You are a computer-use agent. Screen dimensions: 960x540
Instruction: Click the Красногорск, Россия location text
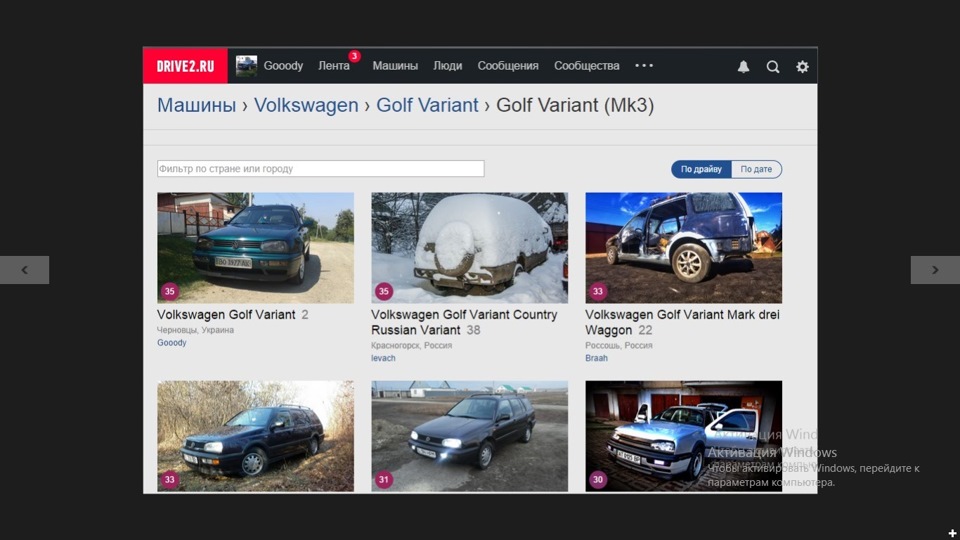(411, 345)
